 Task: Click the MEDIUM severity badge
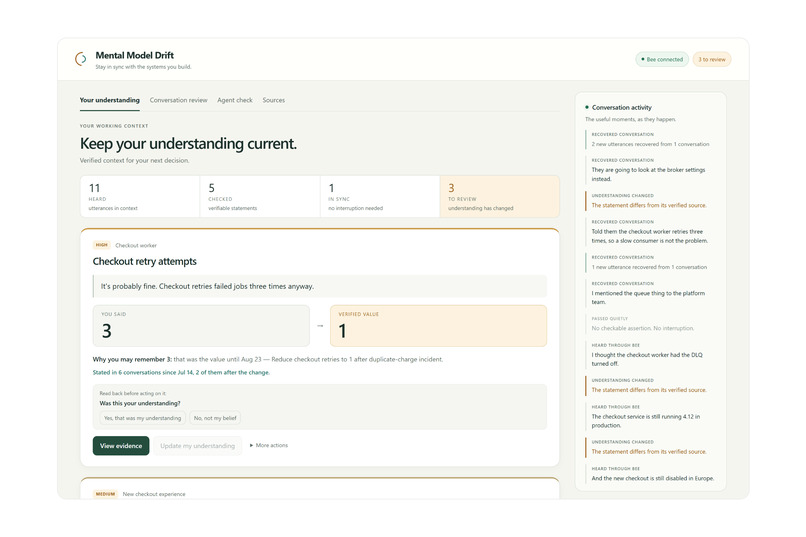[105, 494]
